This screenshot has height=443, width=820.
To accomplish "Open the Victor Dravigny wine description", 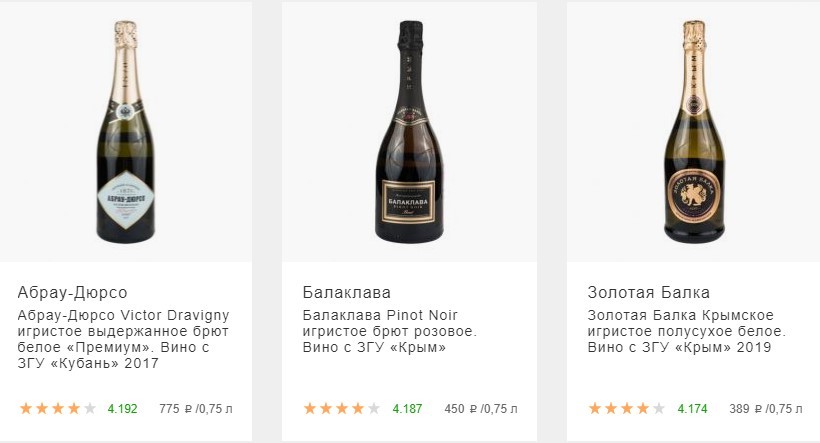I will tap(118, 339).
